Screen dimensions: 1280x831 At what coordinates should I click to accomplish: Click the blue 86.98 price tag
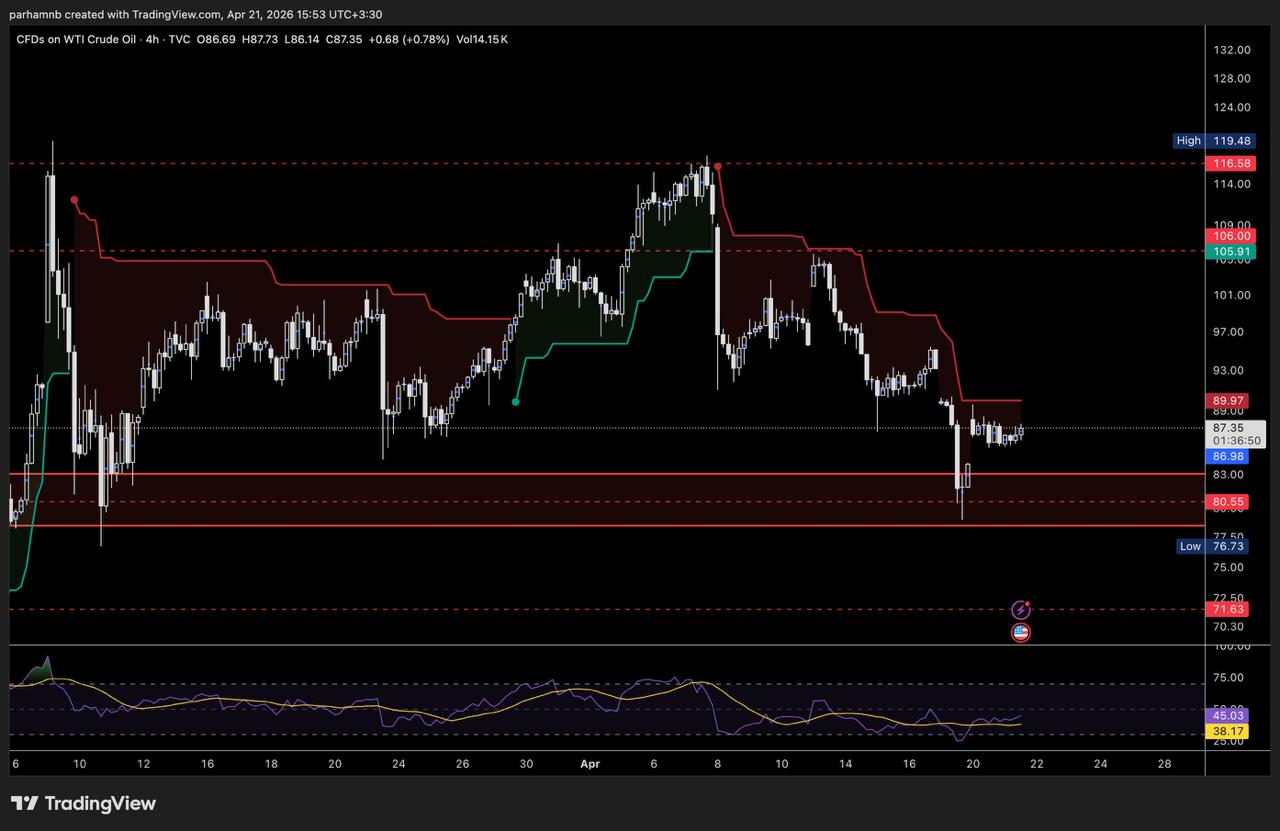pos(1228,456)
